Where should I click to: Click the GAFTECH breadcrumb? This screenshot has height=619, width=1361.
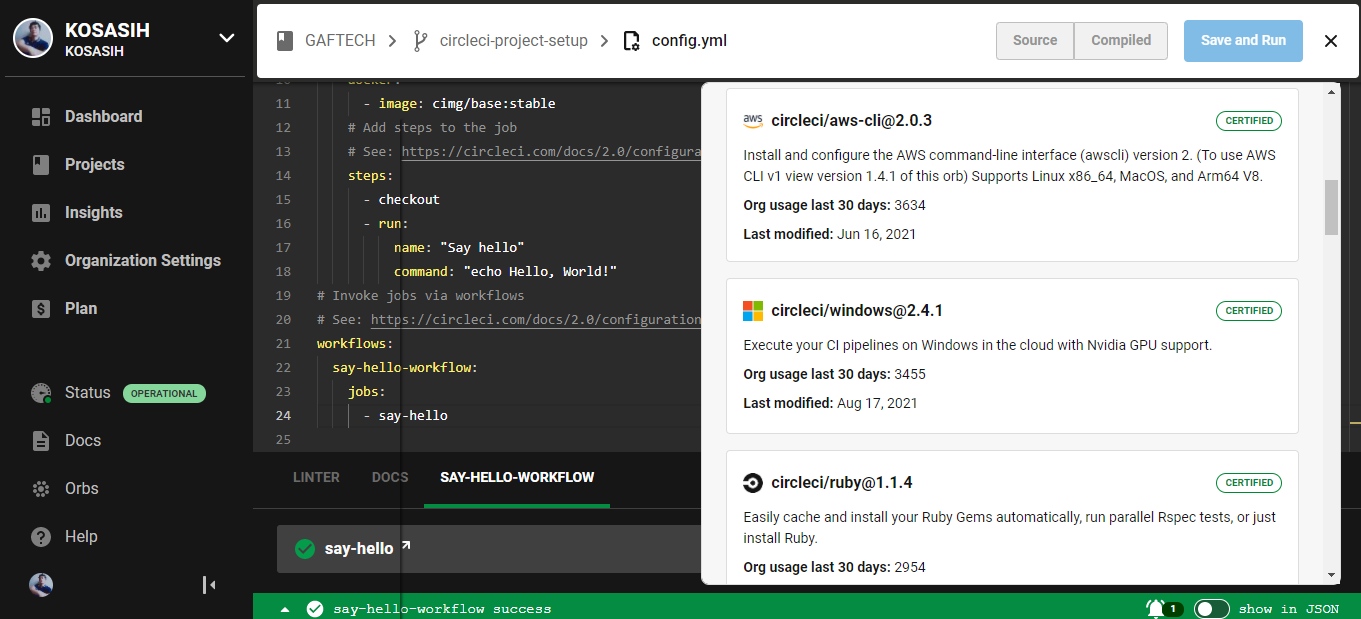coord(340,41)
